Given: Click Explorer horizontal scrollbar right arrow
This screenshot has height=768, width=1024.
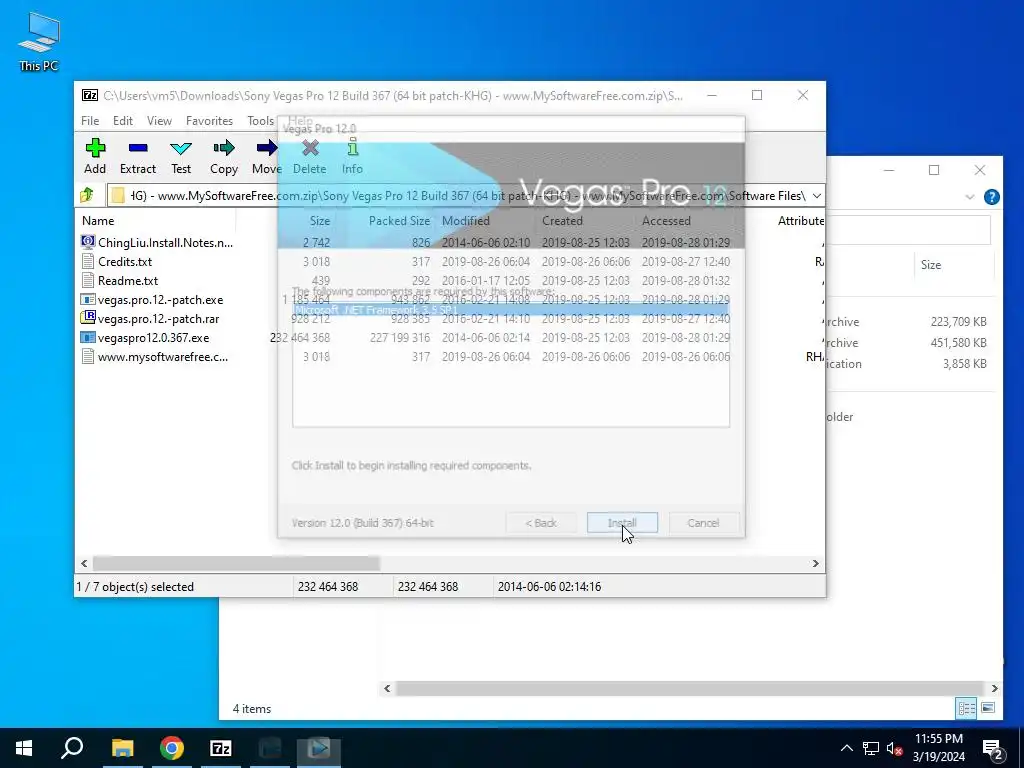Looking at the screenshot, I should [994, 688].
